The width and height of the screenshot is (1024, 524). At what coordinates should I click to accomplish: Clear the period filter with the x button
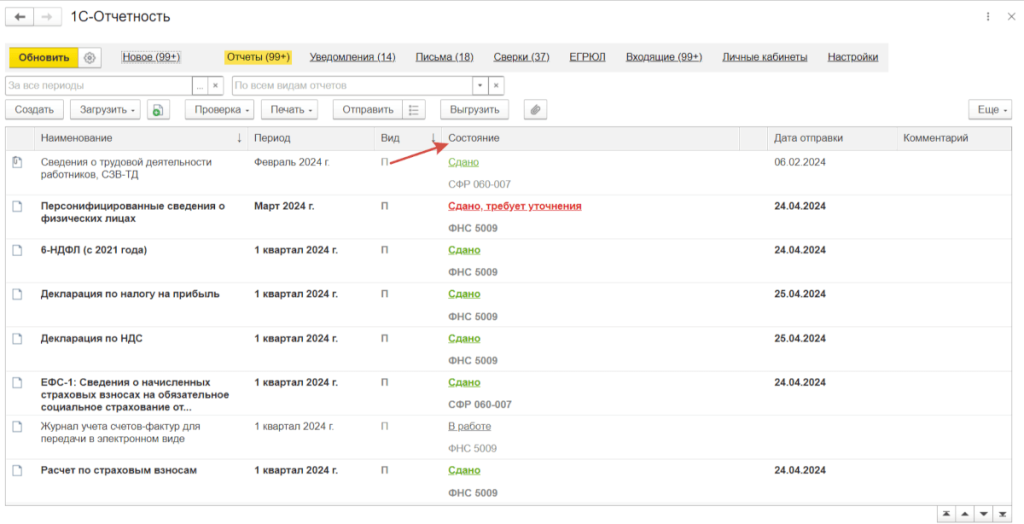click(215, 86)
